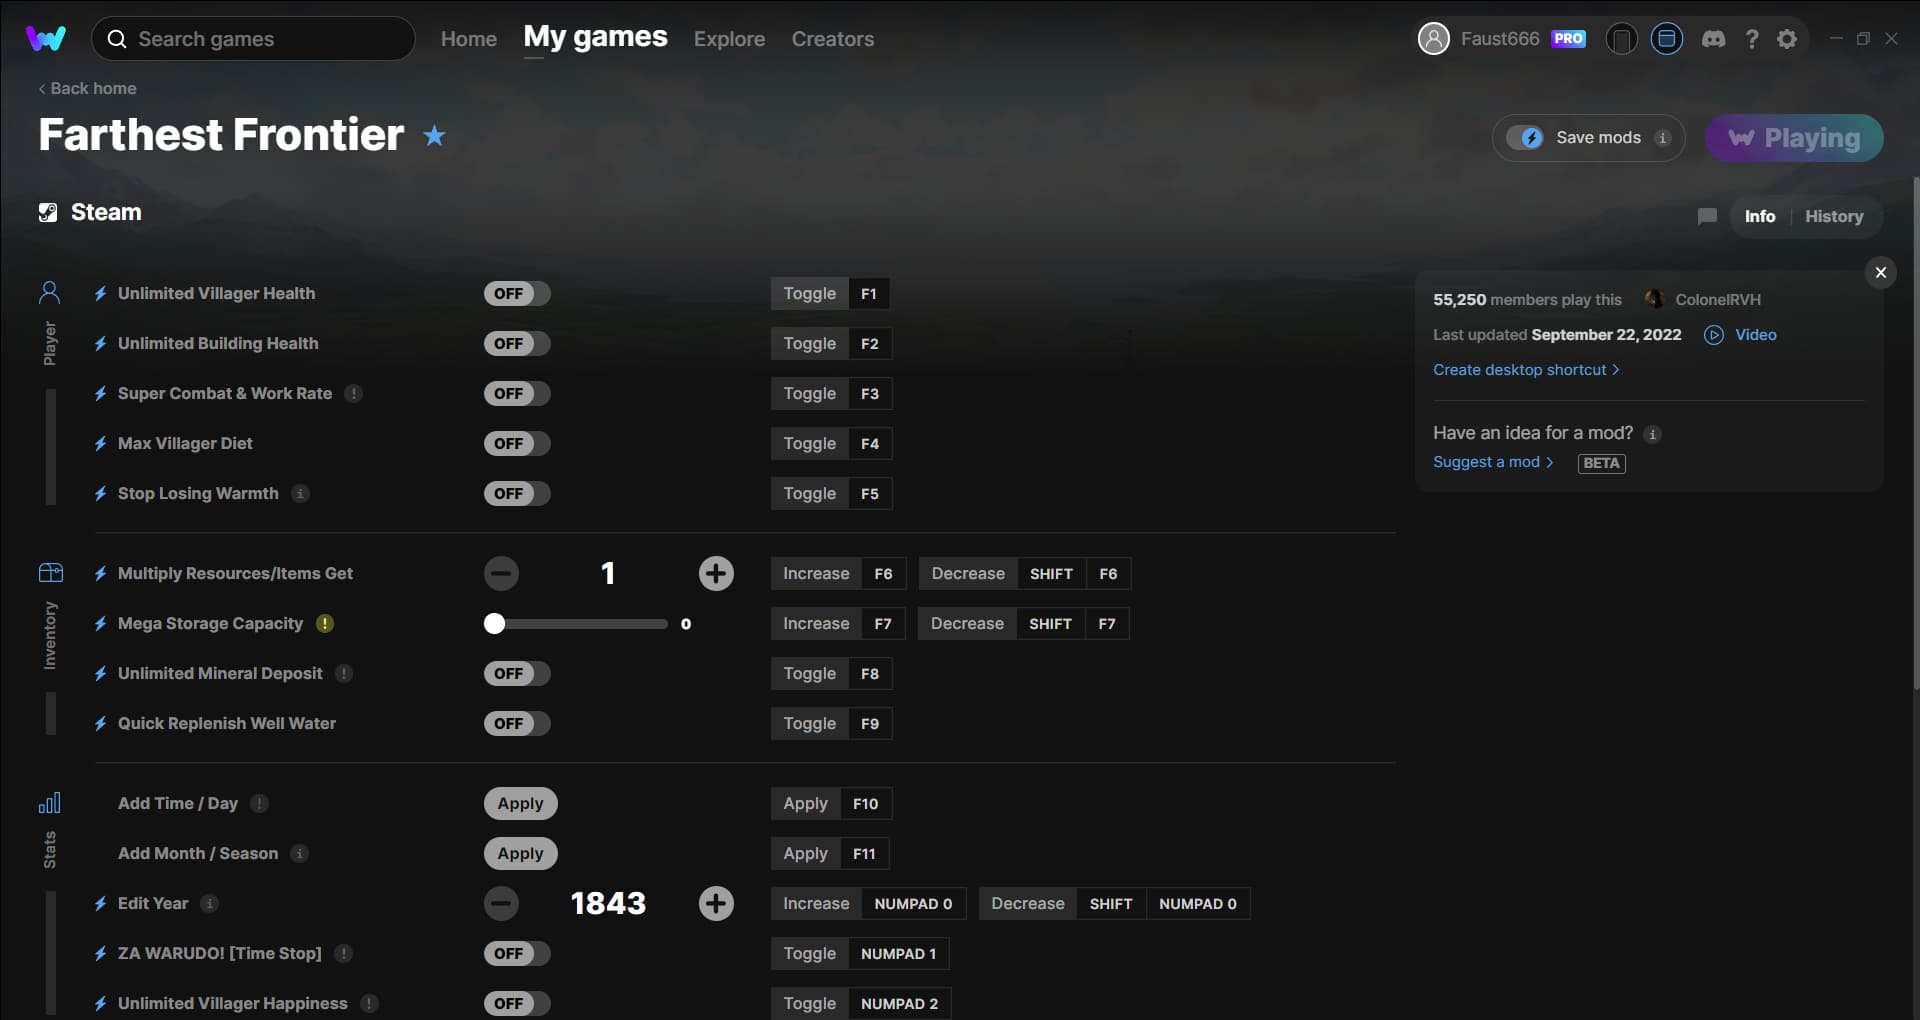Enable Max Villager Diet switch

517,443
